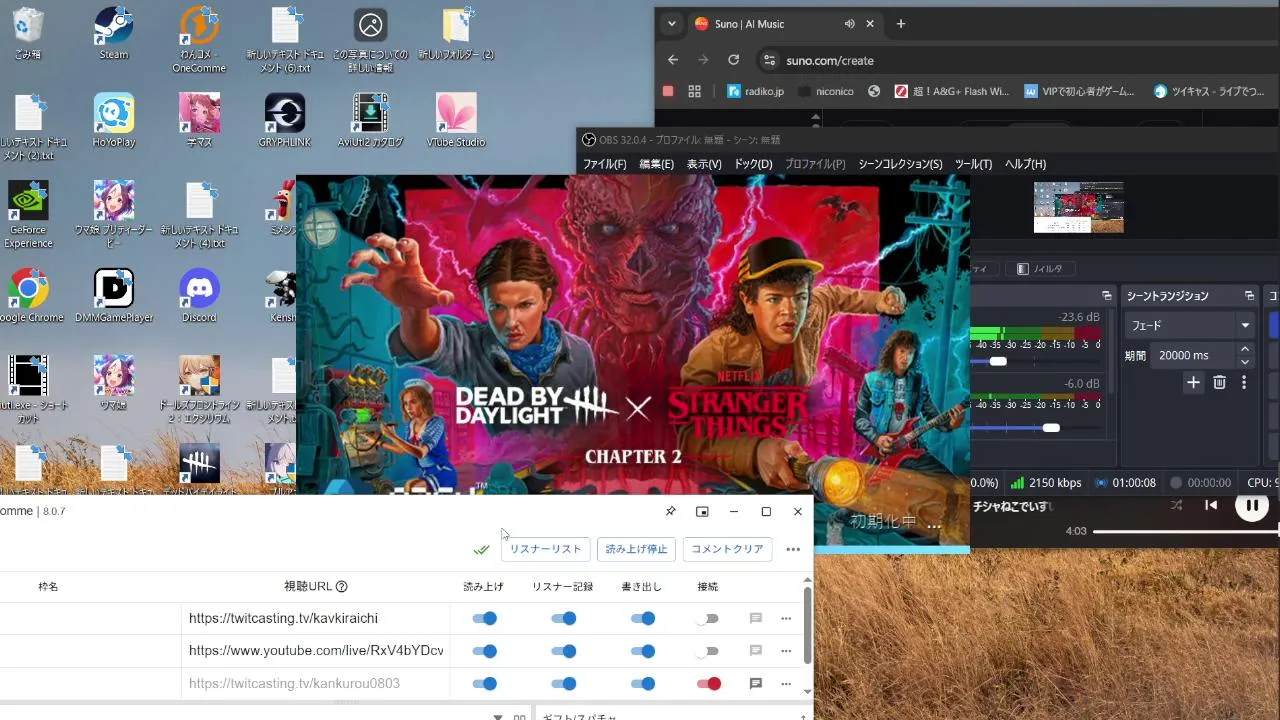Disconnect 接続 toggle for kankurou0803 row
The image size is (1280, 720).
click(x=709, y=684)
